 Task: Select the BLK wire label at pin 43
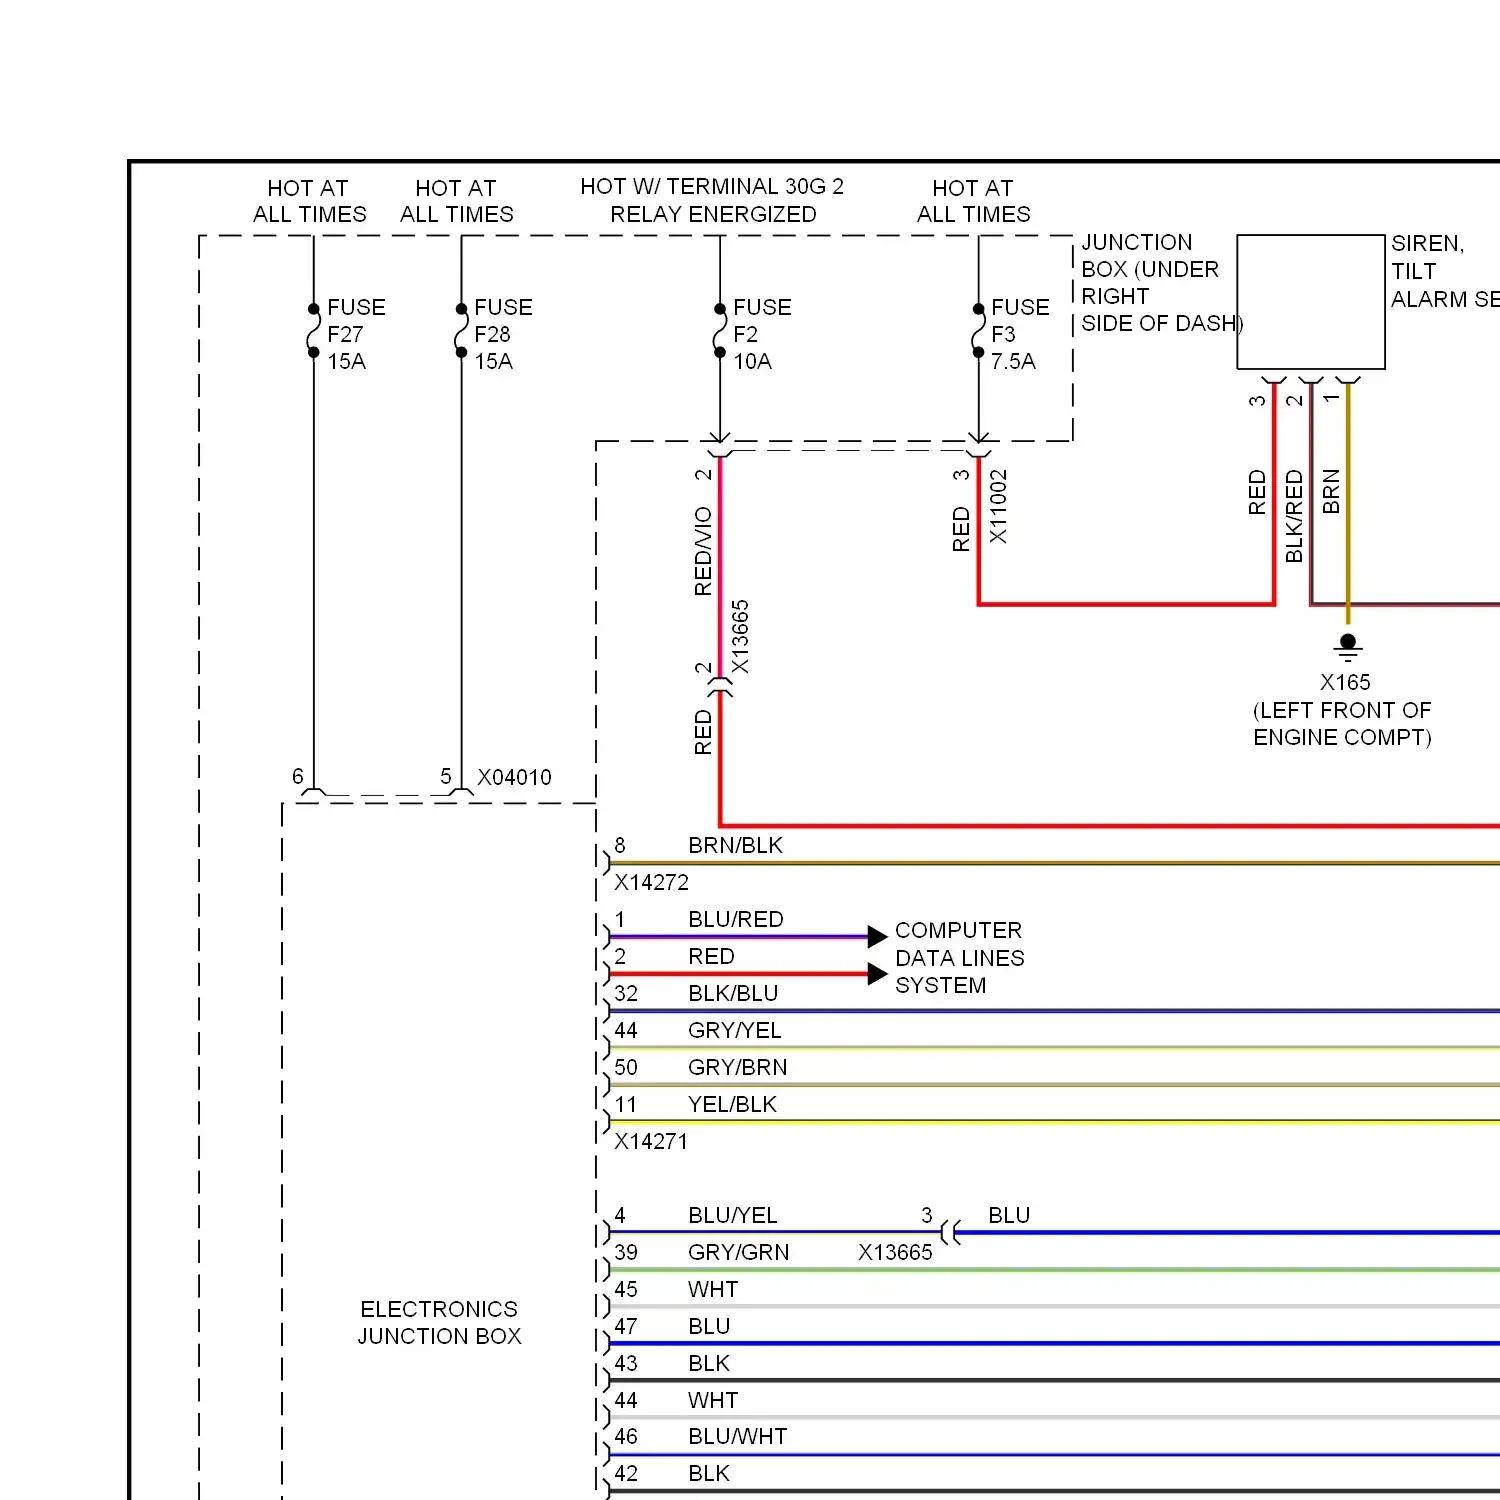709,1363
